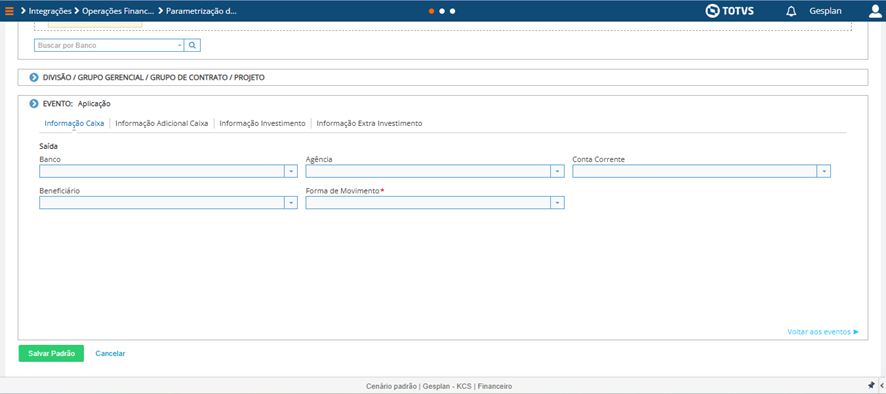
Task: Open the Conta Corrente dropdown arrow
Action: [x=824, y=171]
